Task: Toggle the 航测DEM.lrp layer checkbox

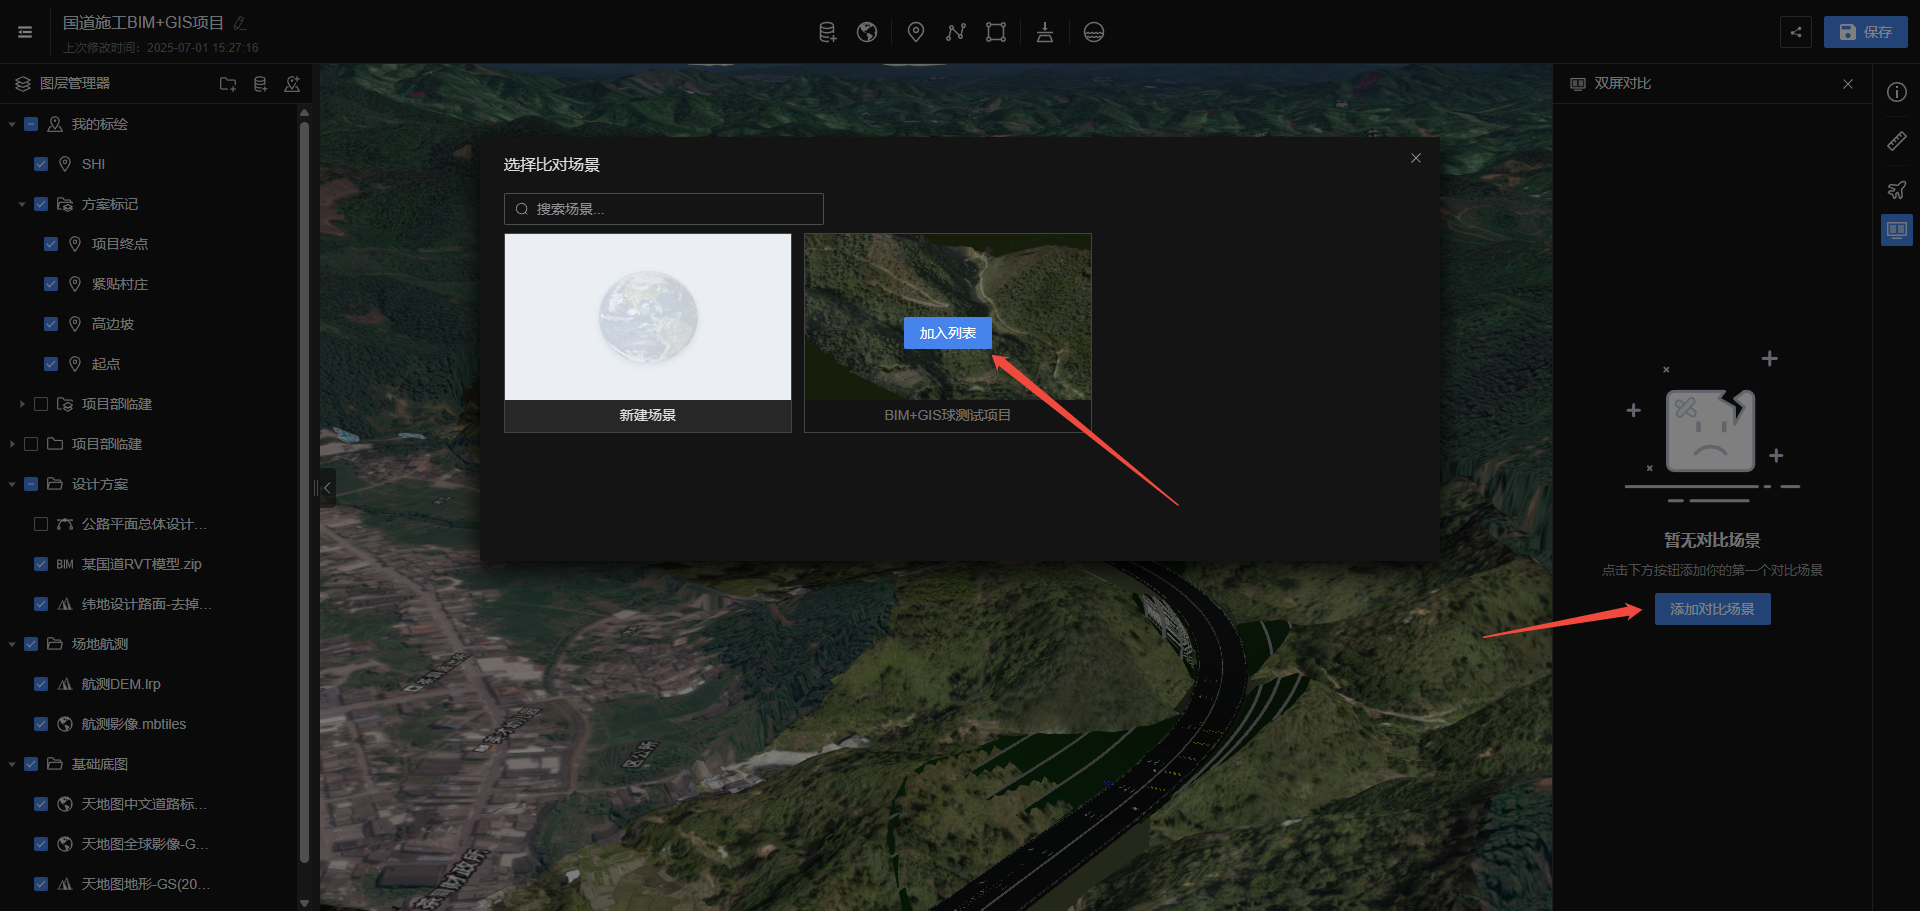Action: 41,684
